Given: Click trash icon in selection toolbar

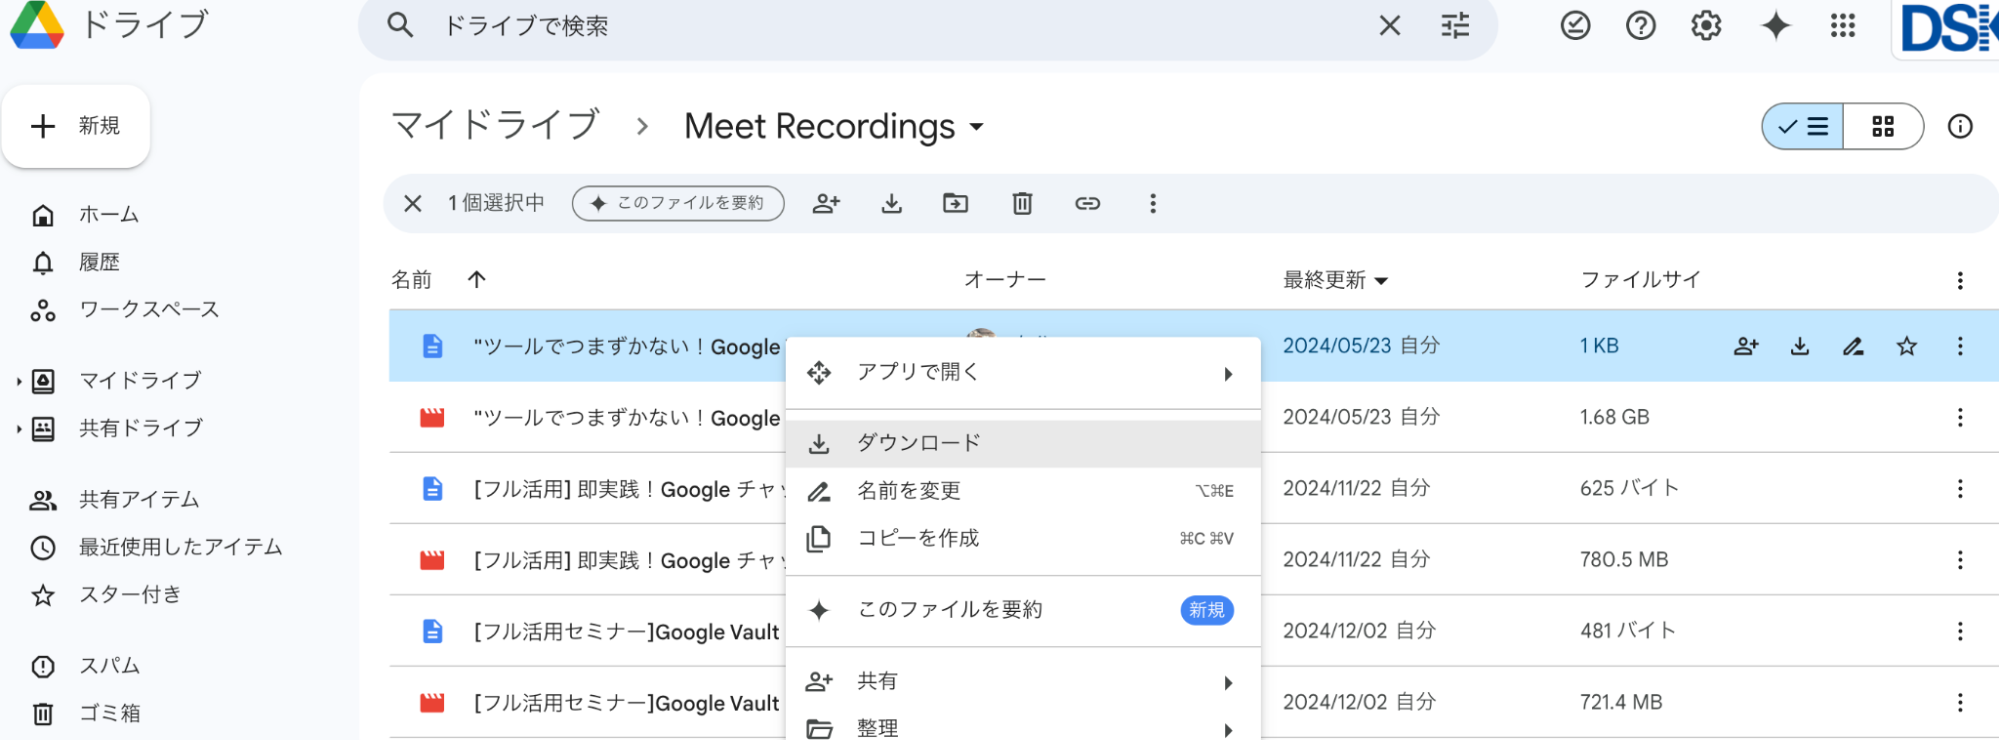Looking at the screenshot, I should point(1022,203).
